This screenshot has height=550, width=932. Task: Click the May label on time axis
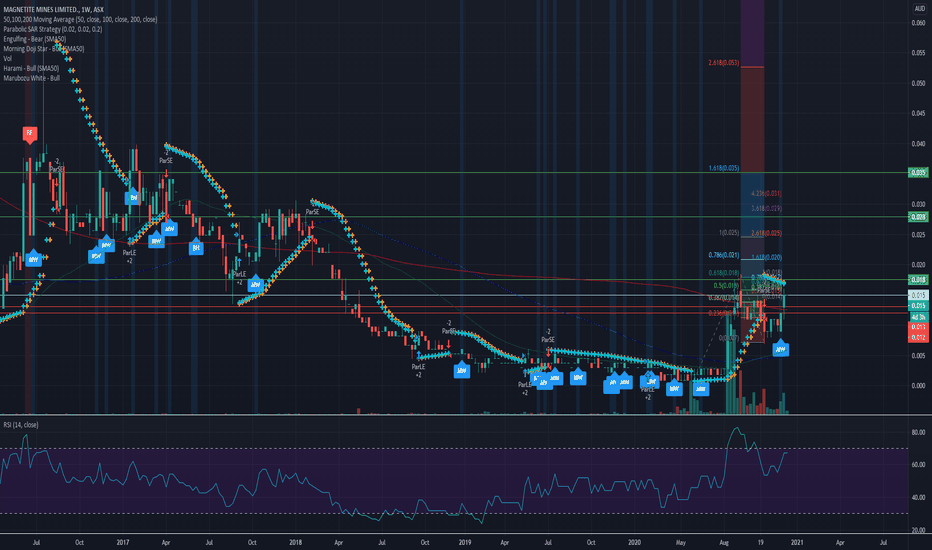pos(681,542)
